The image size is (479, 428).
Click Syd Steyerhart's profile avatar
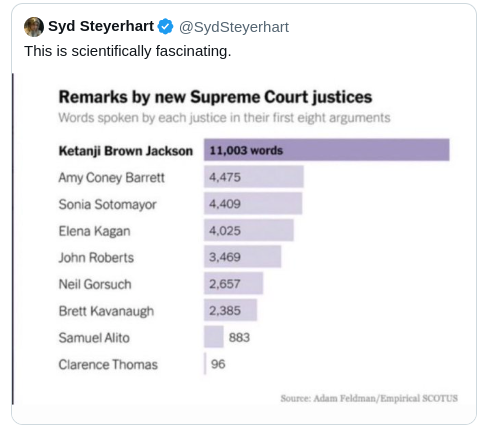[34, 27]
